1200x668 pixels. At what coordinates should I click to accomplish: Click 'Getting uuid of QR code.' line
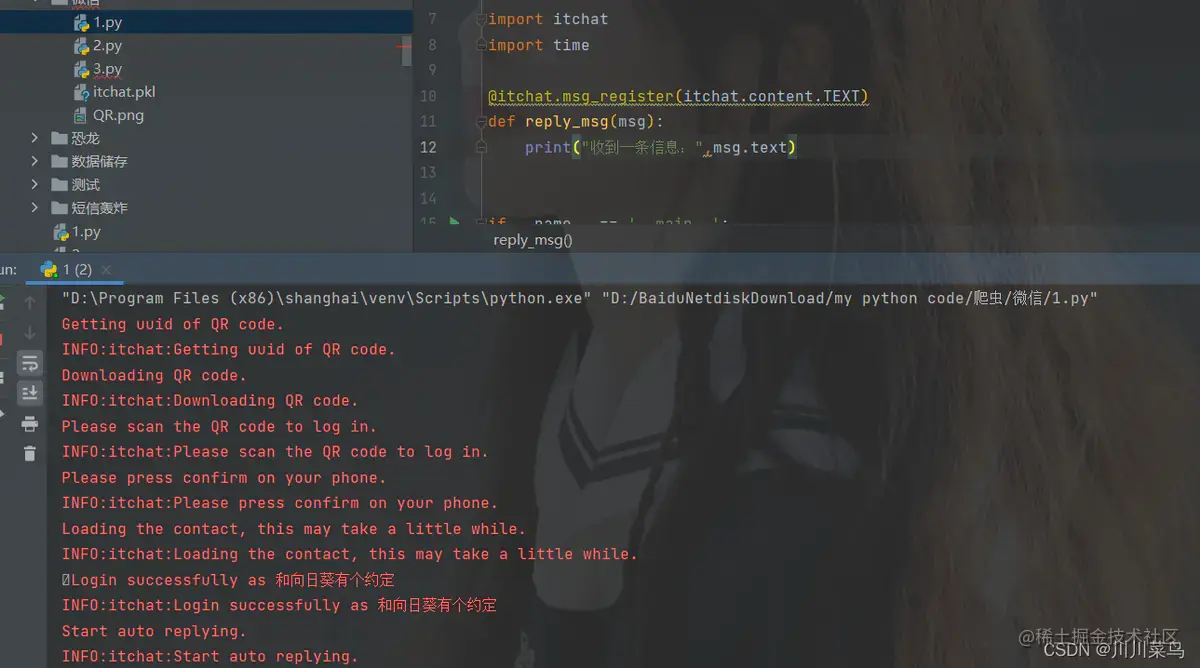point(173,324)
